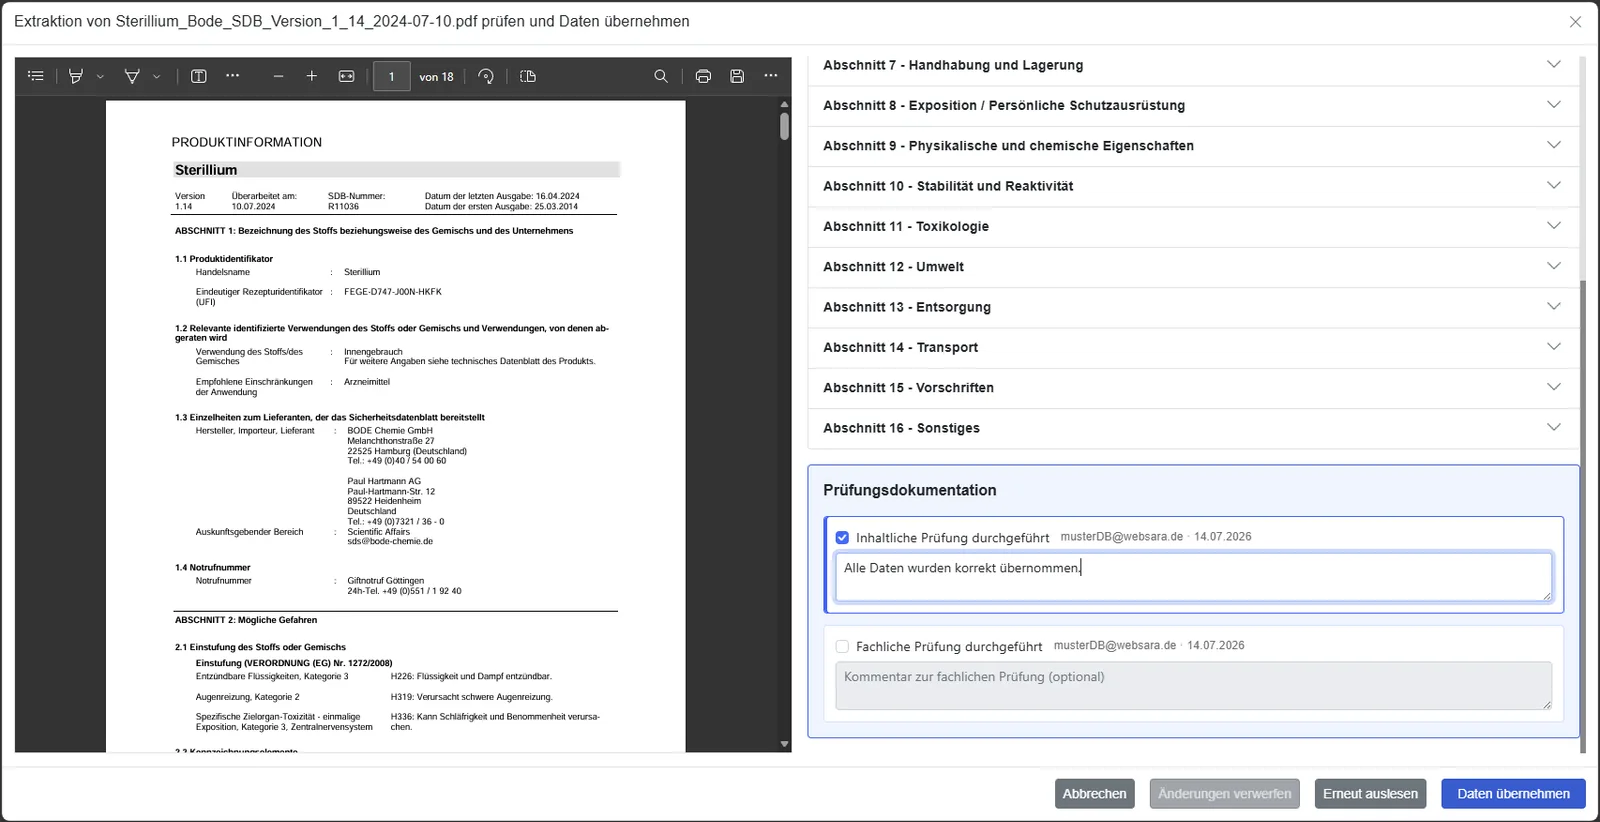Open draw tool options dropdown arrow
The height and width of the screenshot is (822, 1600).
[x=157, y=76]
